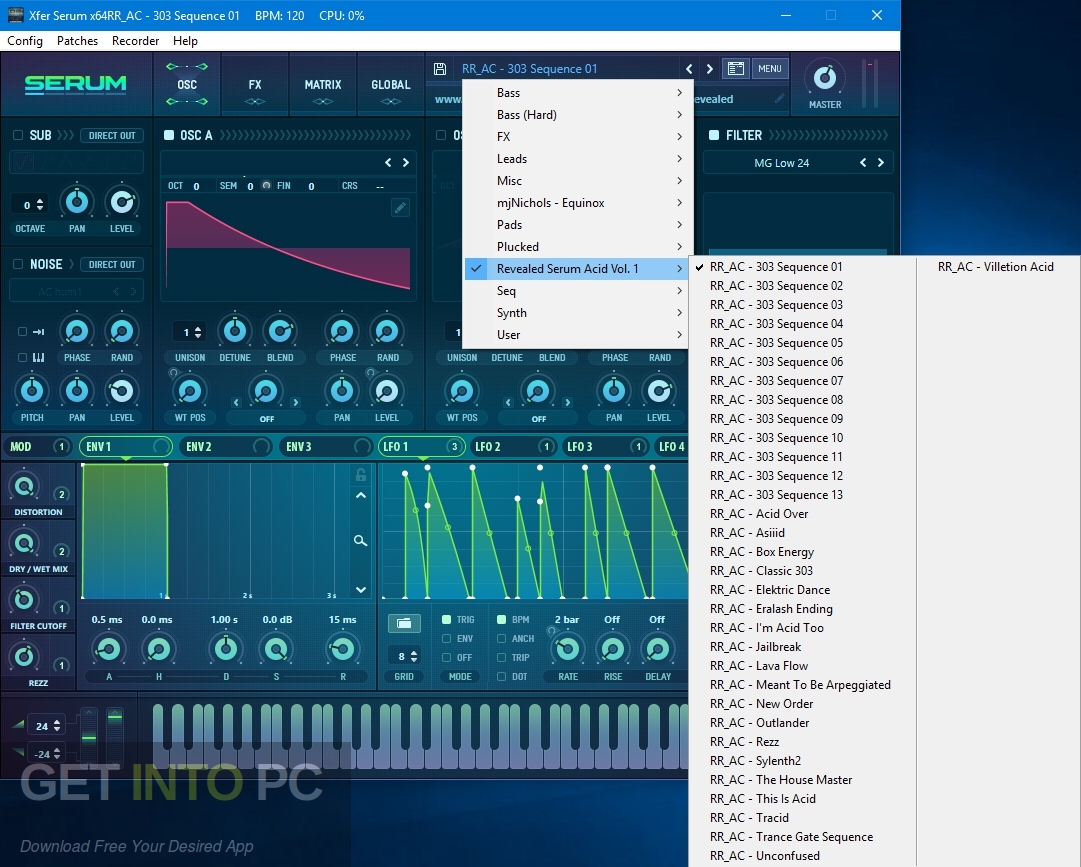Screen dimensions: 1081x867
Task: Expand the User preset submenu
Action: tap(576, 334)
